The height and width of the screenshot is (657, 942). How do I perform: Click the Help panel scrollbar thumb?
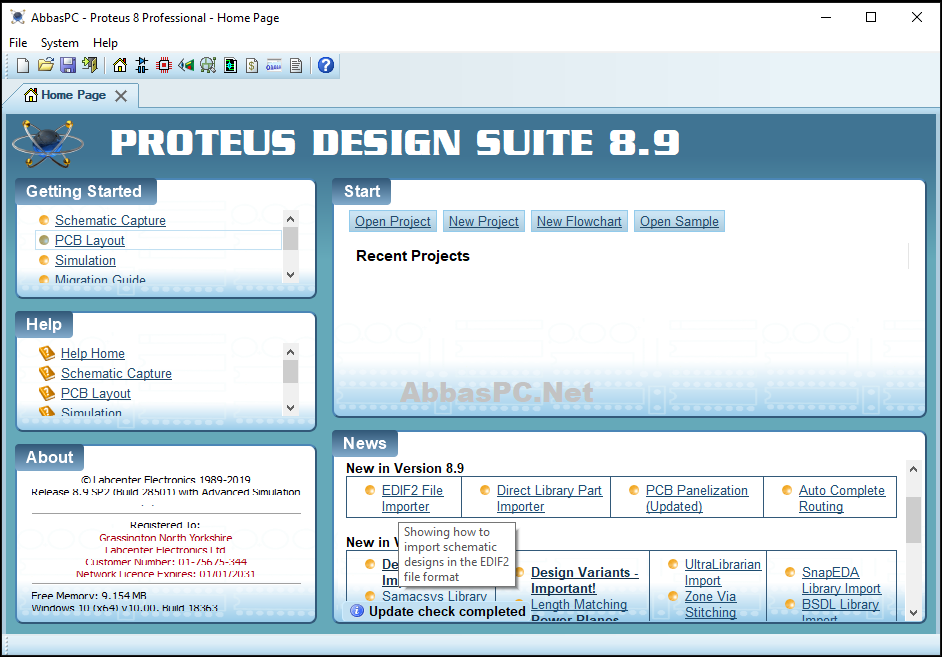click(x=290, y=371)
